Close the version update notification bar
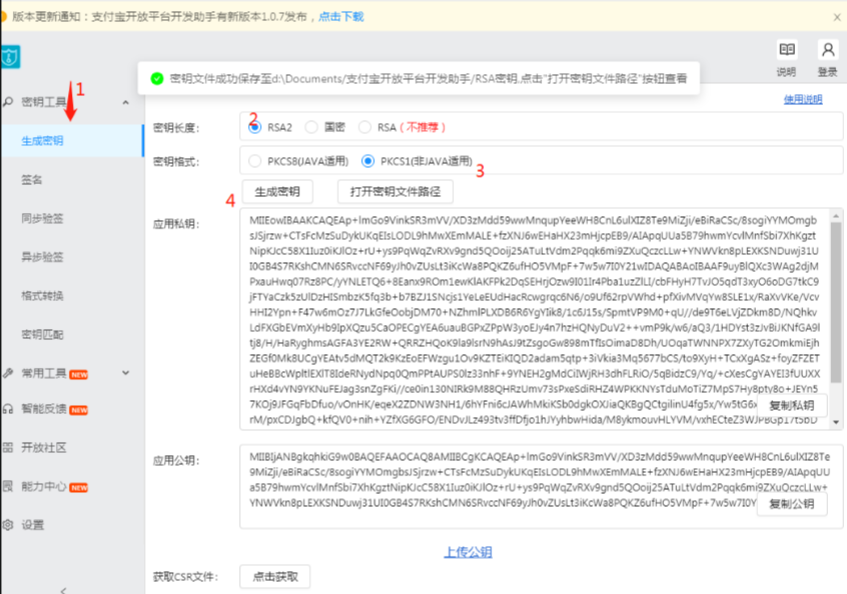Viewport: 847px width, 594px height. pos(837,17)
